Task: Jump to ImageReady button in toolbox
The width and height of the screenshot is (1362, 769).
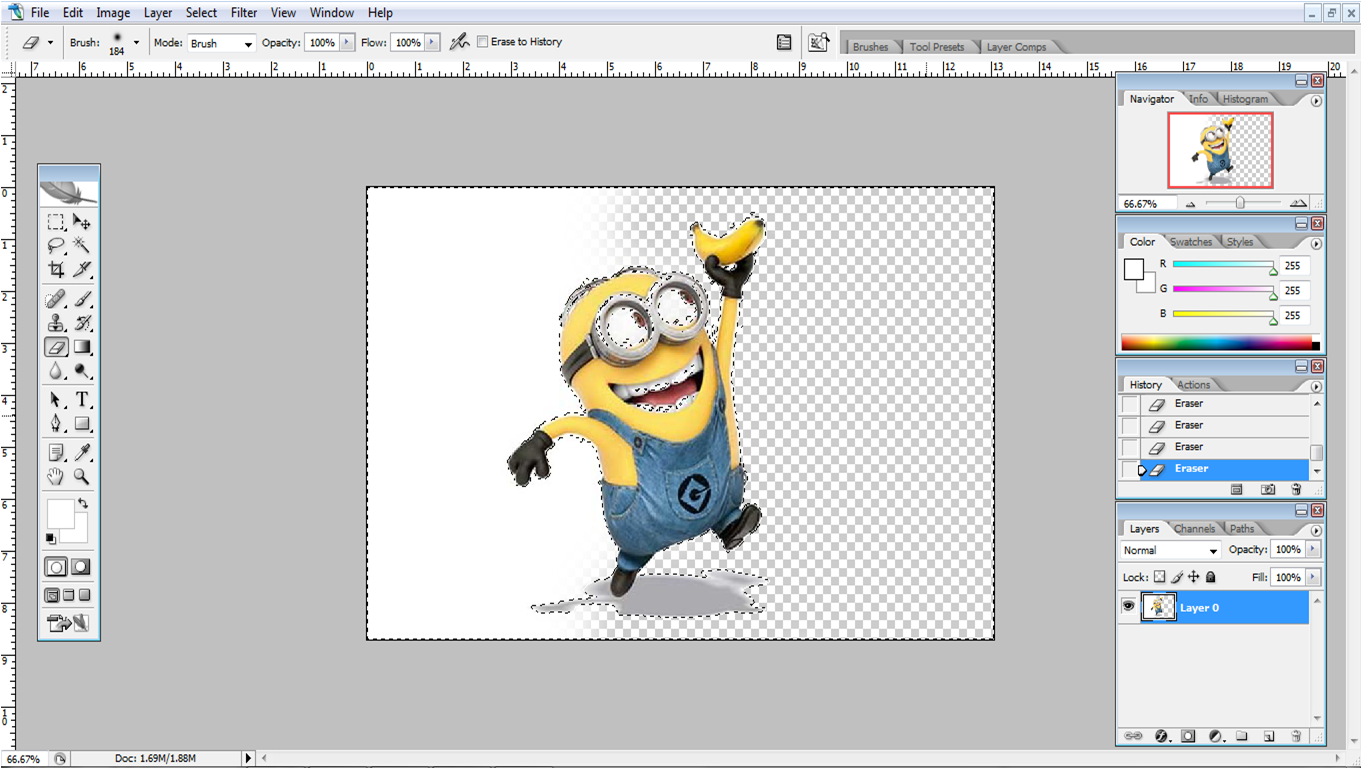Action: click(x=68, y=623)
